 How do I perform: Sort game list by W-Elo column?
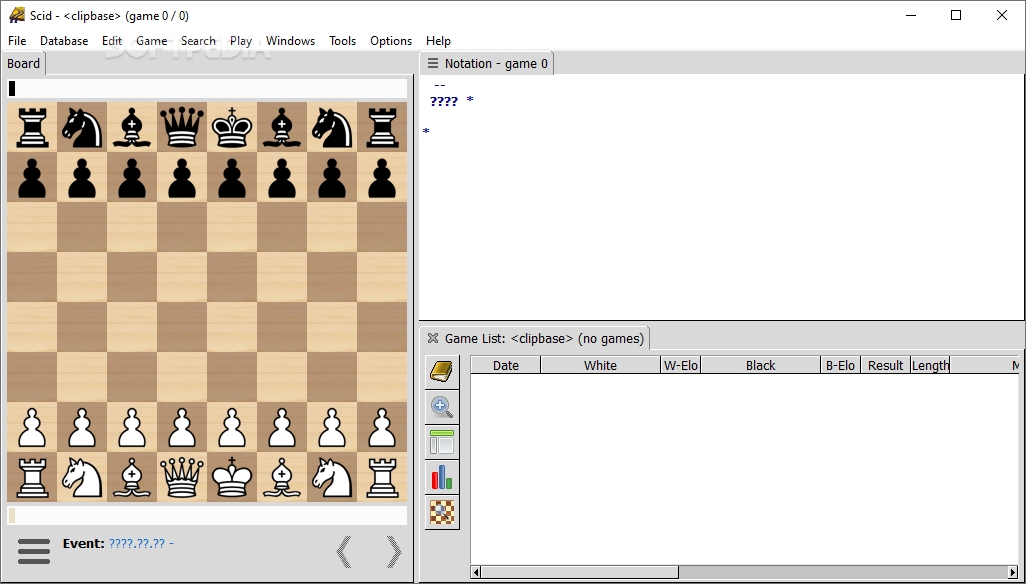pyautogui.click(x=681, y=365)
